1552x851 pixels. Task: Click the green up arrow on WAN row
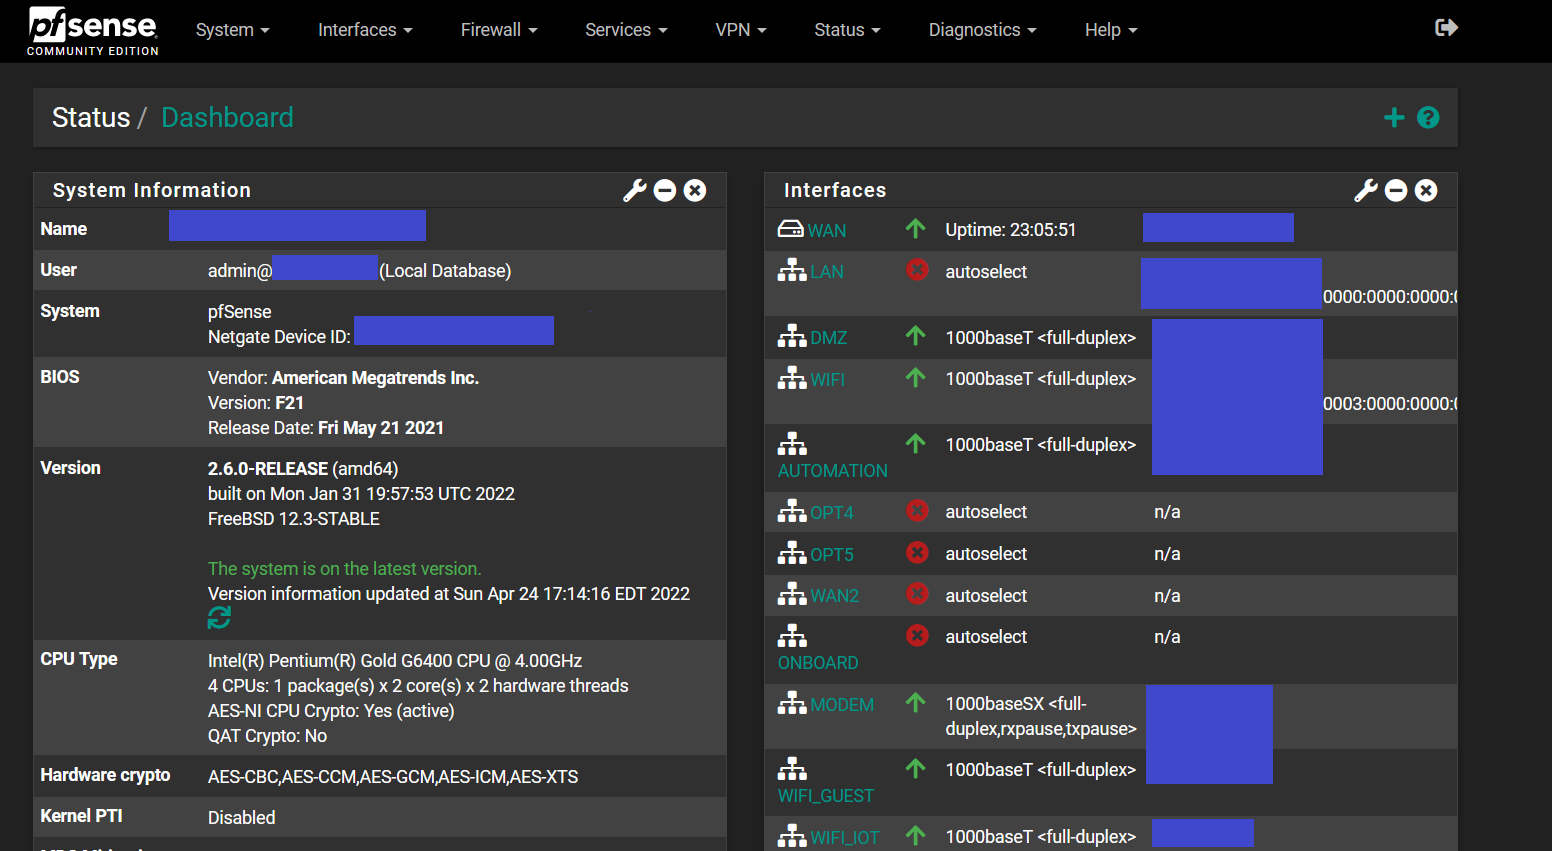pyautogui.click(x=916, y=228)
